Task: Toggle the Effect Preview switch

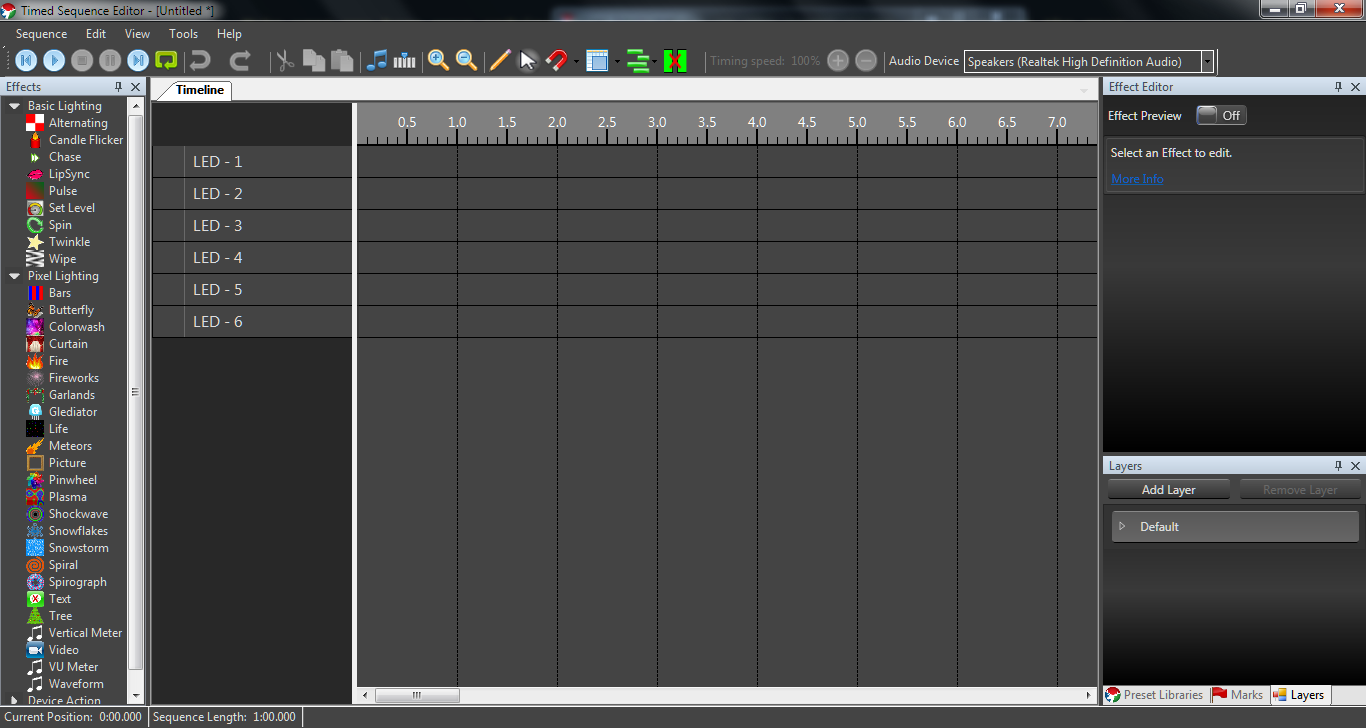Action: (1221, 116)
